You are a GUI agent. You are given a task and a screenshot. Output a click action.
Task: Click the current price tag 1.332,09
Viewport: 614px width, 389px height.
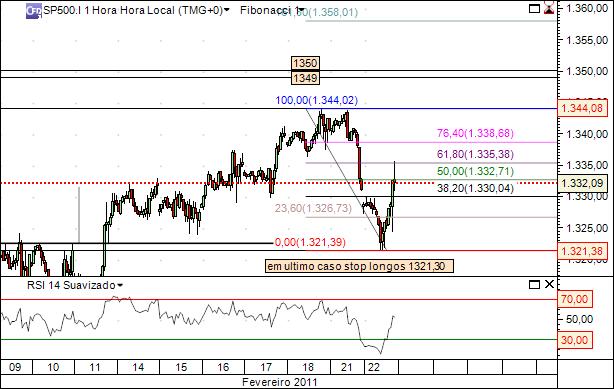582,183
